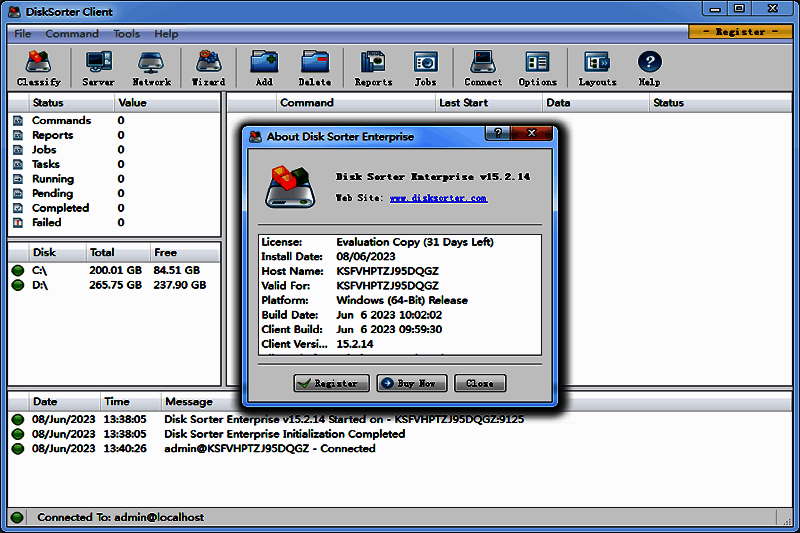
Task: Open the Help menu
Action: tap(166, 34)
